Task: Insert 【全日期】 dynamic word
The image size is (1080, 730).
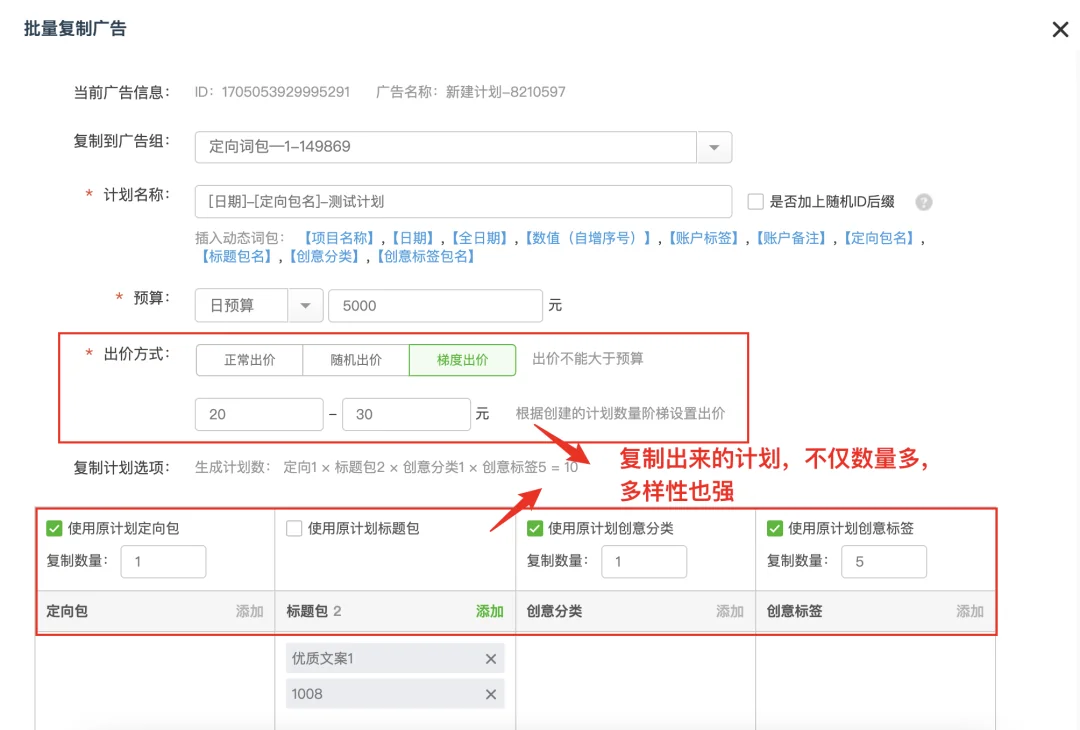Action: pyautogui.click(x=479, y=238)
